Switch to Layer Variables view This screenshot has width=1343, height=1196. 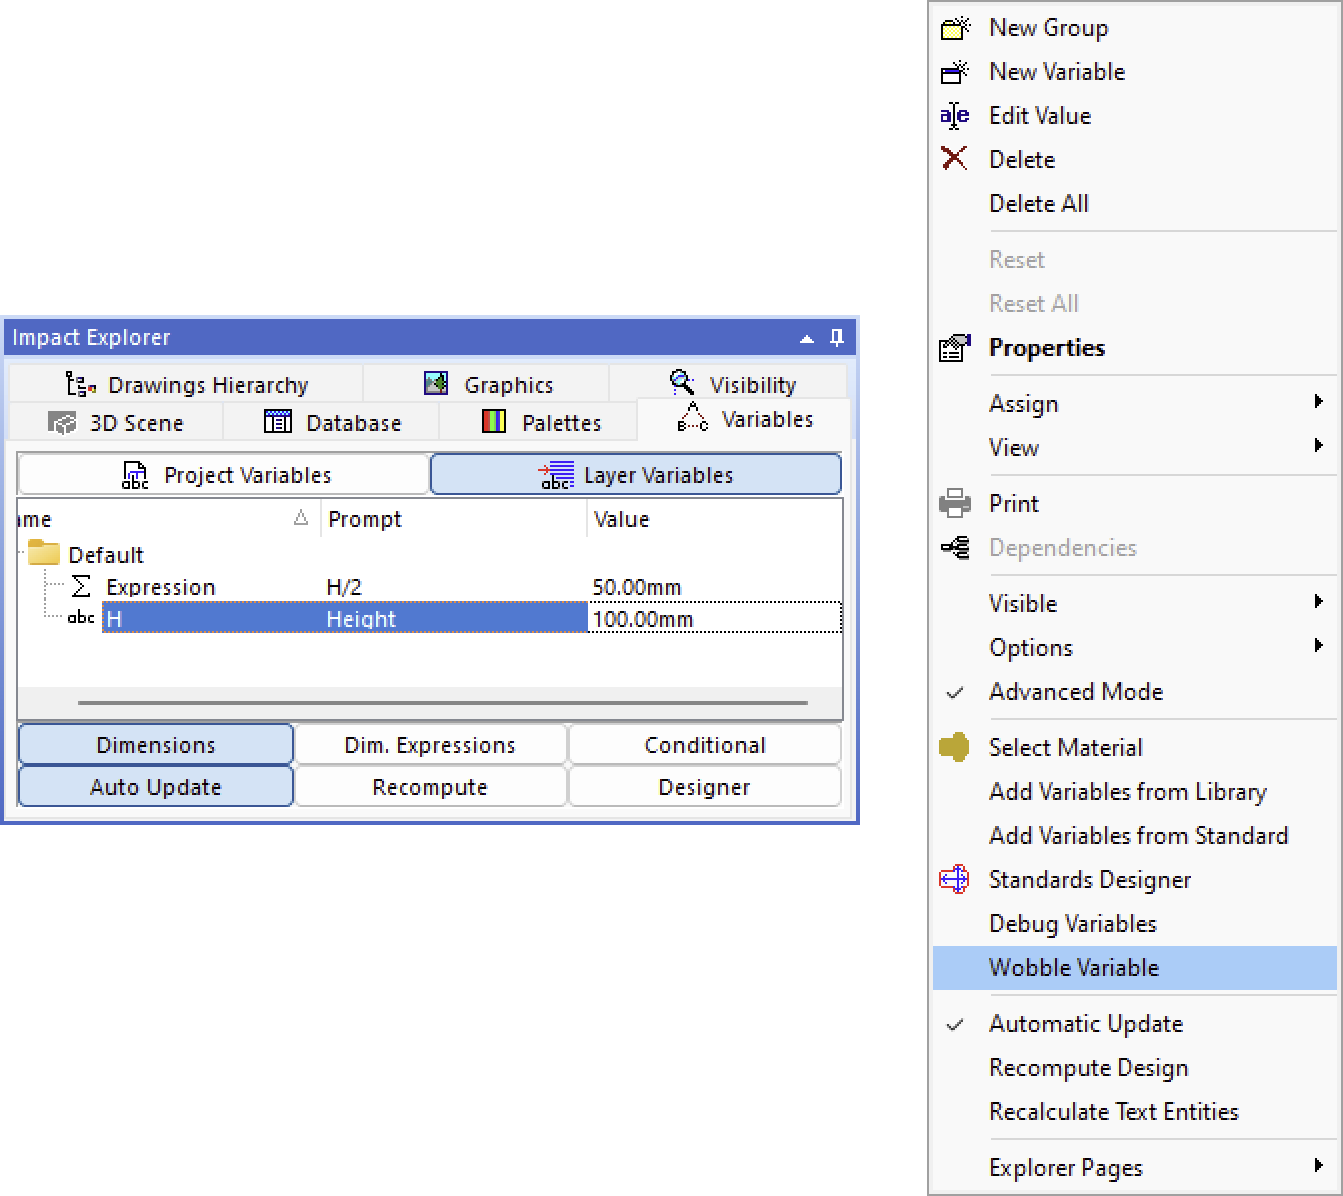636,475
